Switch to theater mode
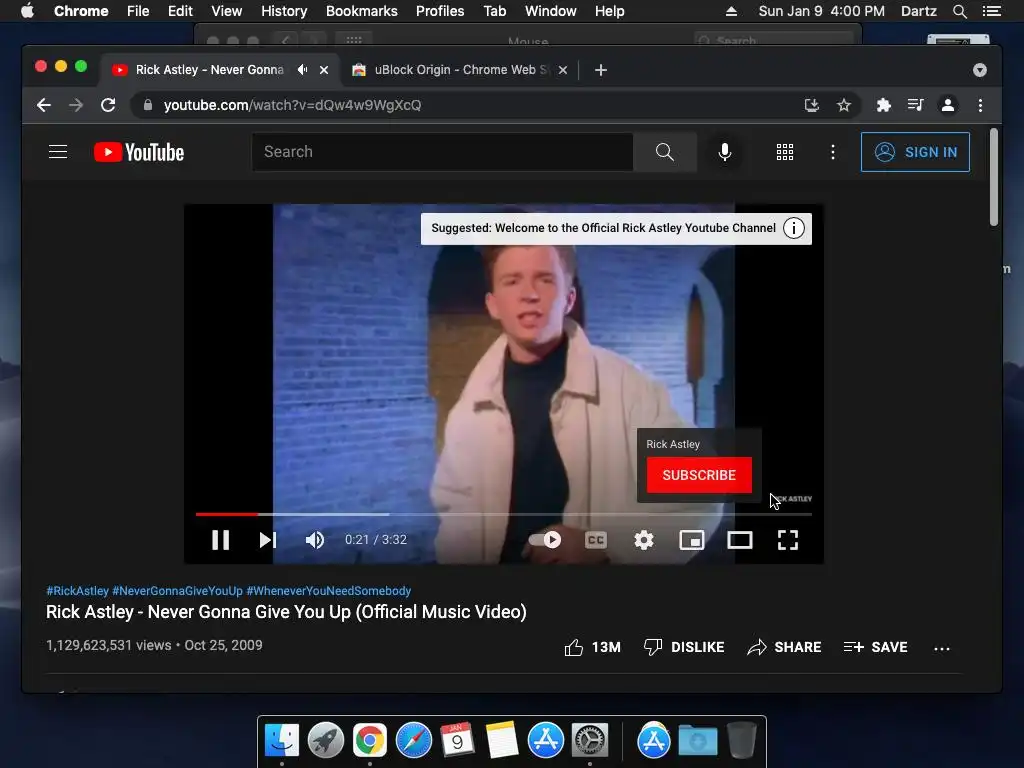The image size is (1024, 768). 740,540
